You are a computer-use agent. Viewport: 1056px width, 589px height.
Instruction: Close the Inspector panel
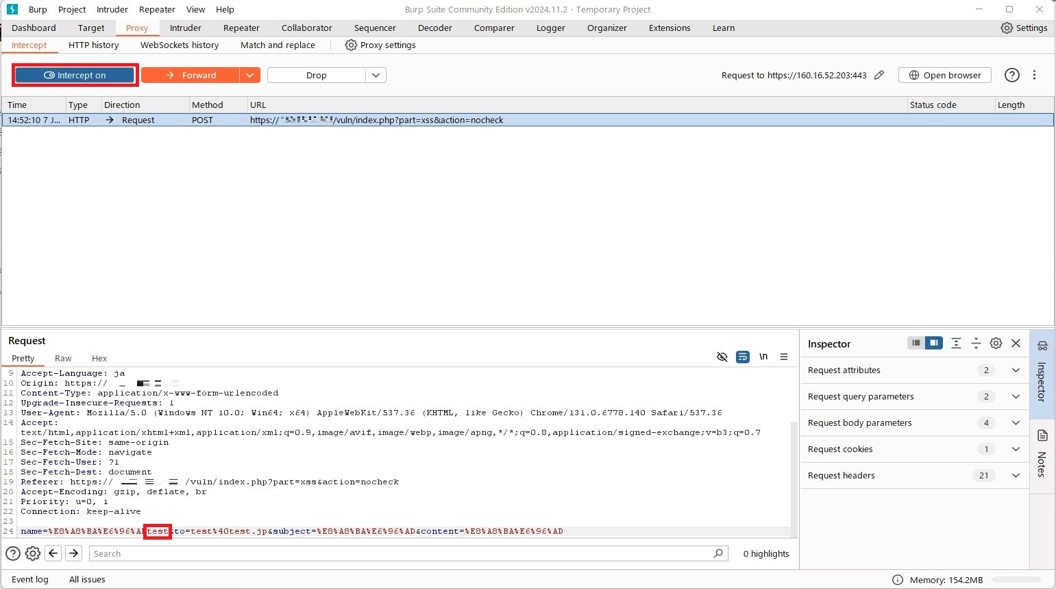(1016, 343)
